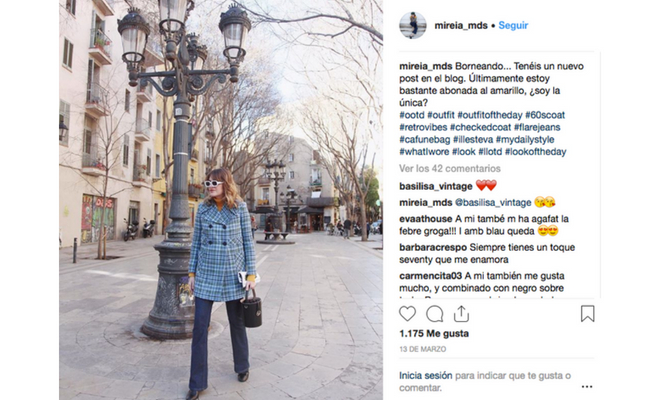Follow the account with Seguir
This screenshot has width=660, height=400.
pyautogui.click(x=513, y=25)
